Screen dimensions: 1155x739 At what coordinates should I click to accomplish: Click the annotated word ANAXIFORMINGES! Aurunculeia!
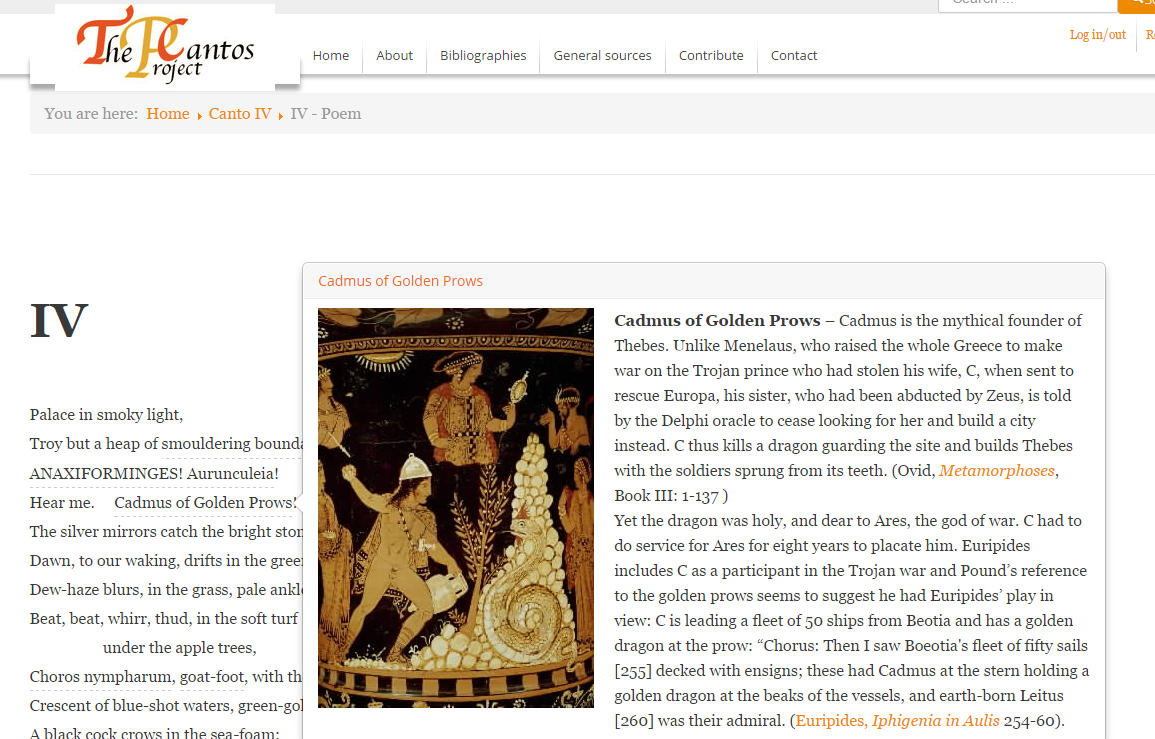[x=154, y=474]
